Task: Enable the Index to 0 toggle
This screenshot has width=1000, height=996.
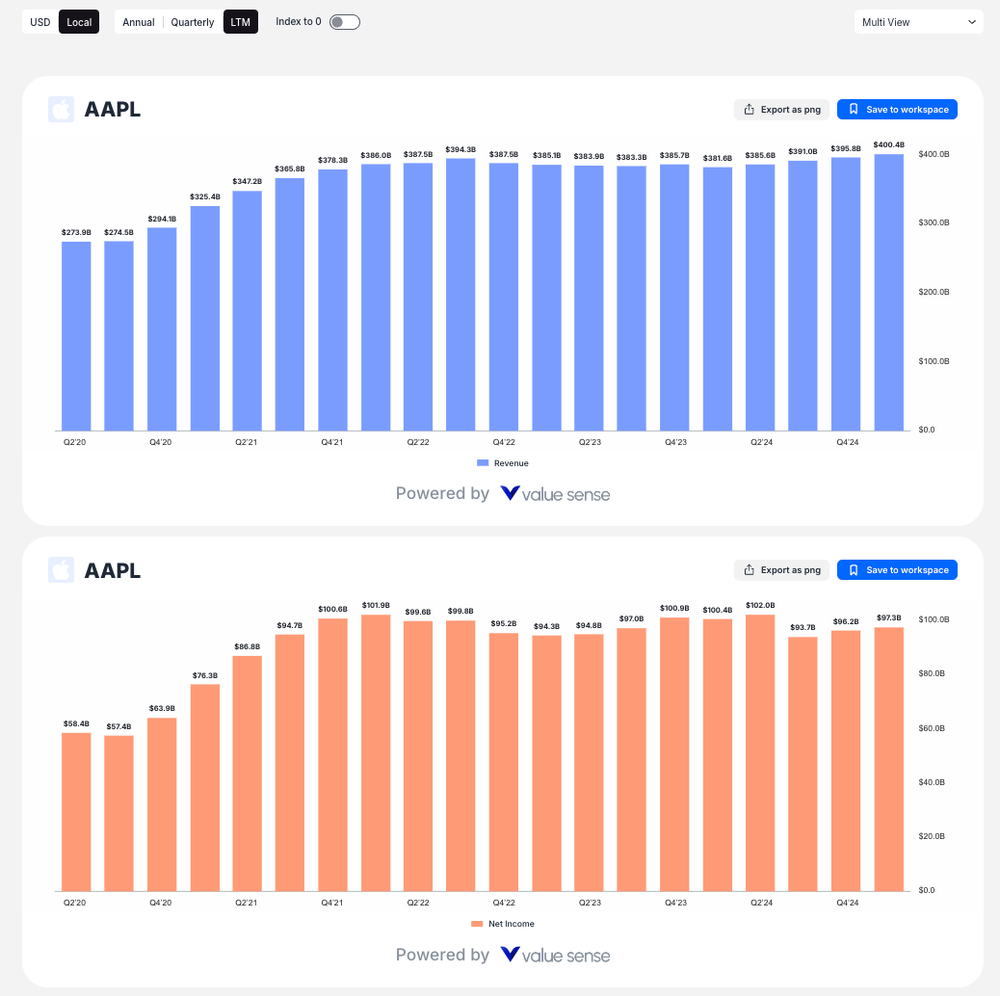Action: [345, 21]
